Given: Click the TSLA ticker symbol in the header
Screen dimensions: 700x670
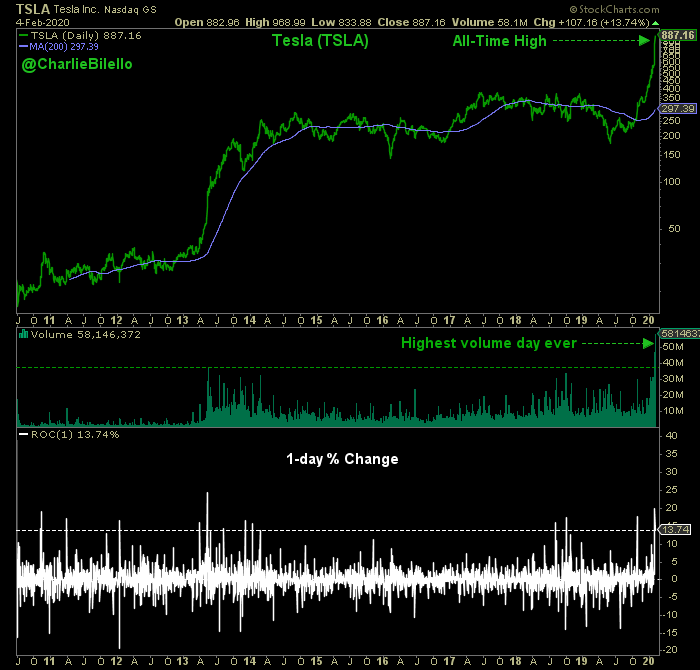Looking at the screenshot, I should (33, 9).
